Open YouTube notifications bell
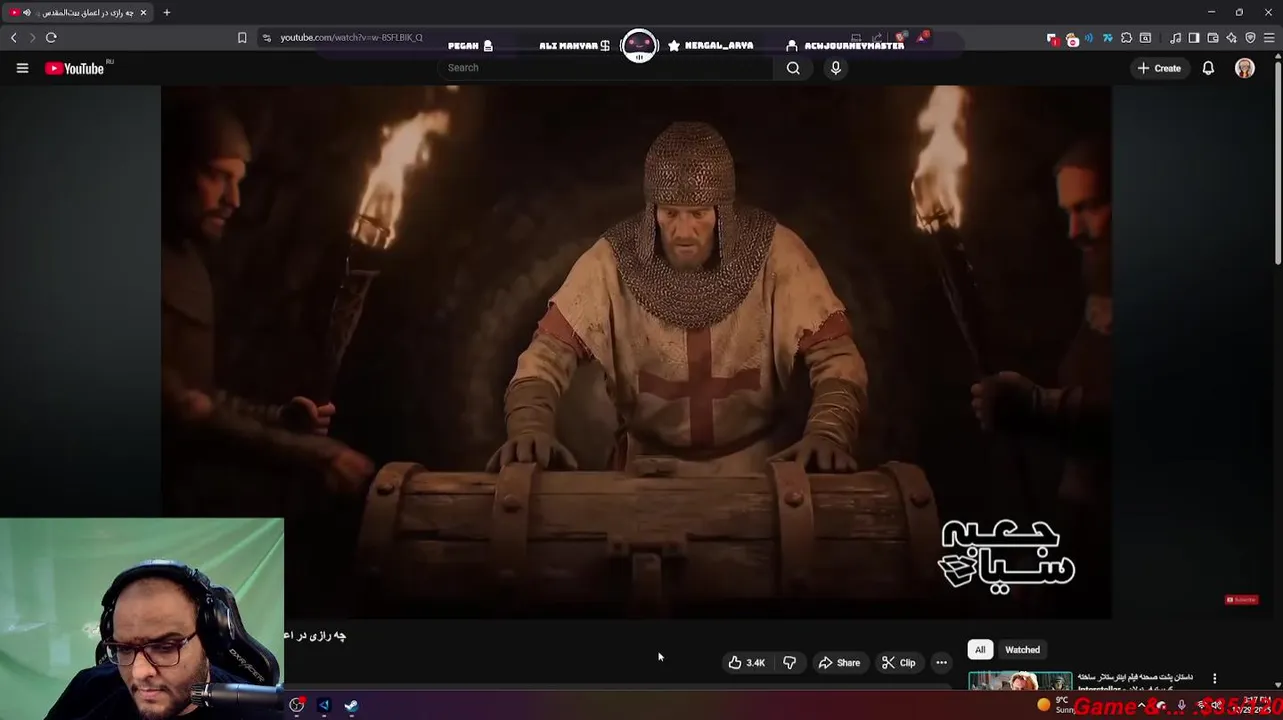Screen dimensions: 1283x720 (x=1208, y=68)
